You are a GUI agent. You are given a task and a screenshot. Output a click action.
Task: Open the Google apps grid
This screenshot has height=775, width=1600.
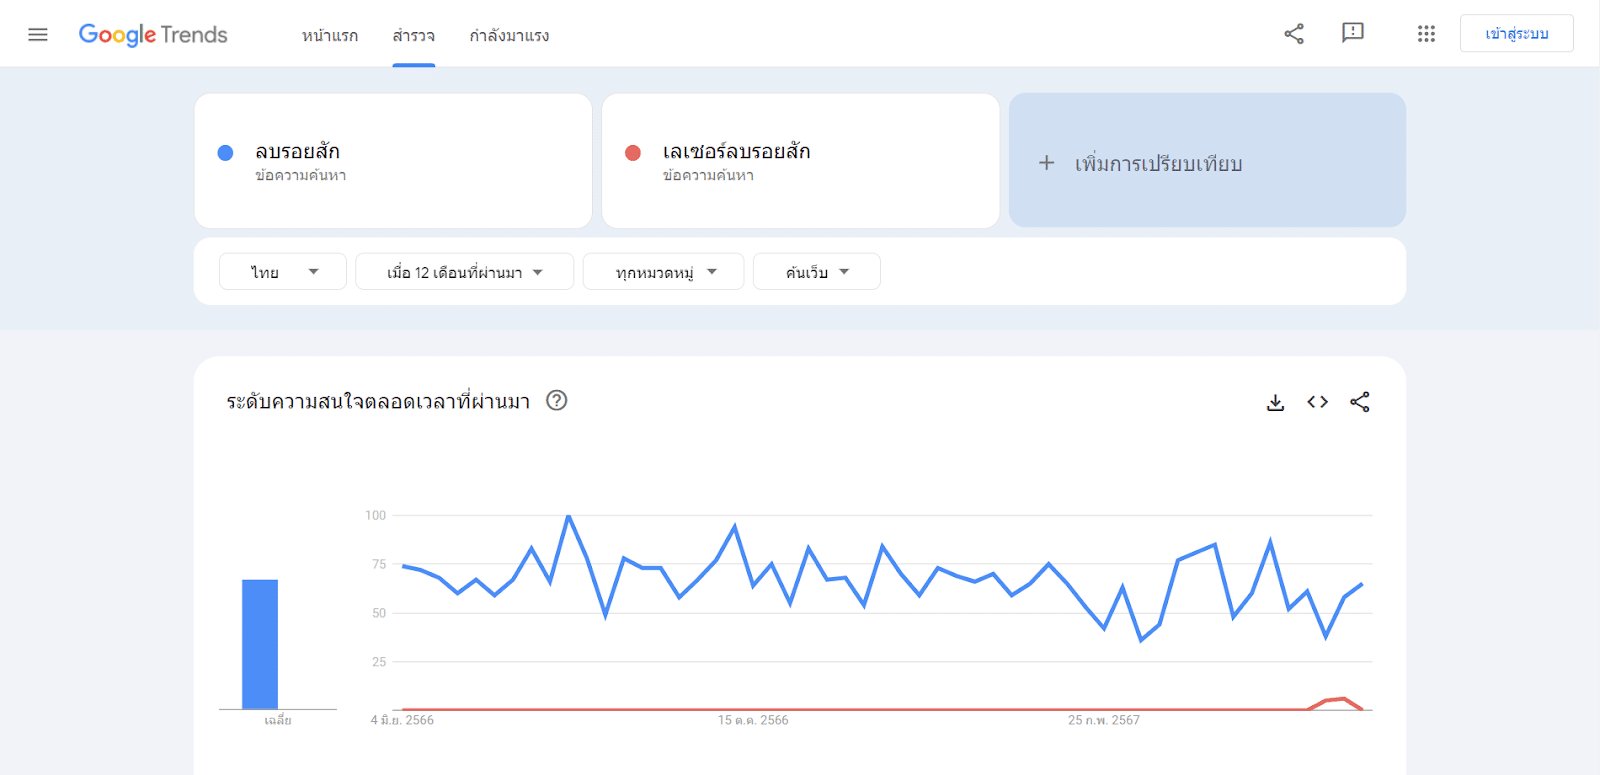(x=1426, y=34)
